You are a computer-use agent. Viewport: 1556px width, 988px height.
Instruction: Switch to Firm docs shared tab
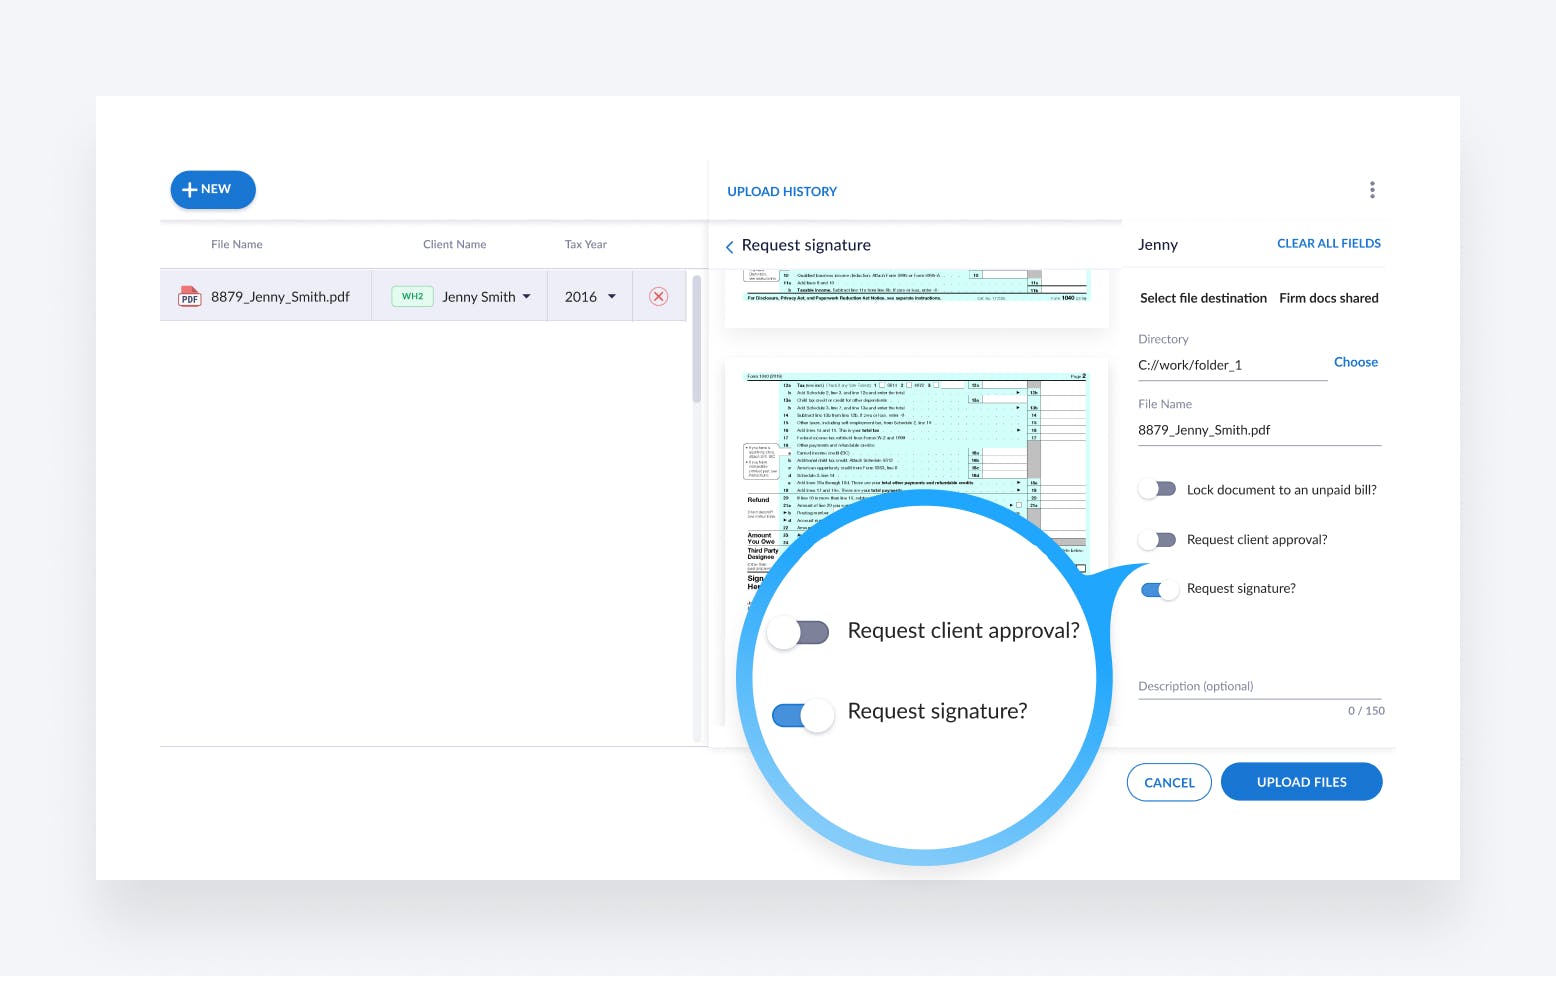[1328, 298]
